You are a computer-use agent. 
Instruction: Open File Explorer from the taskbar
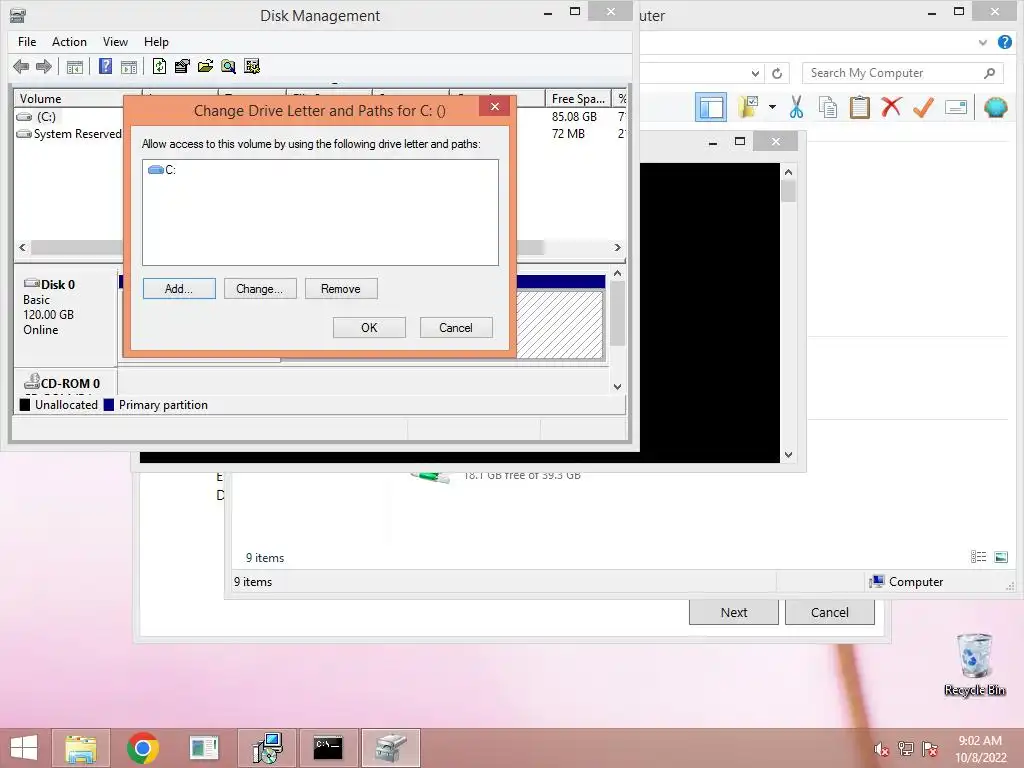(x=81, y=748)
